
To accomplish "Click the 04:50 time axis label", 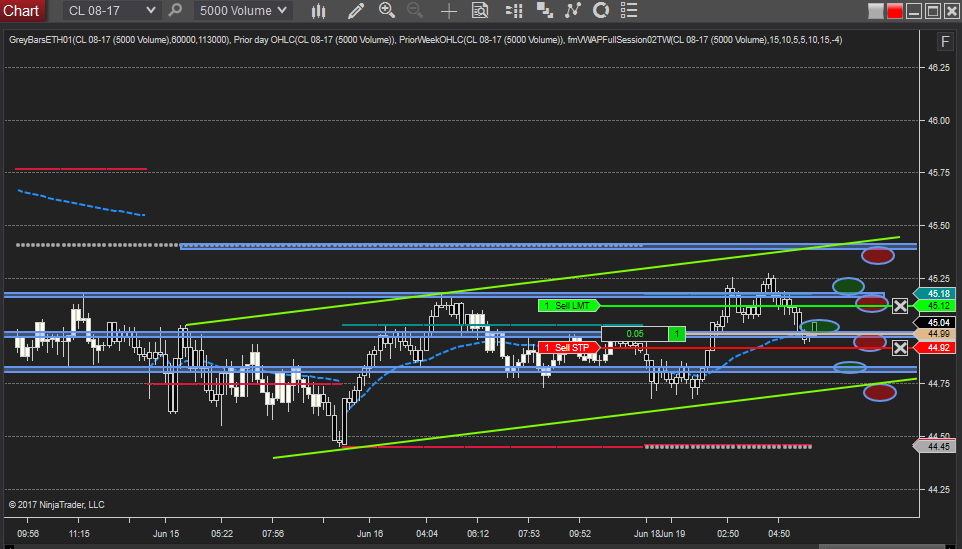I will click(779, 534).
